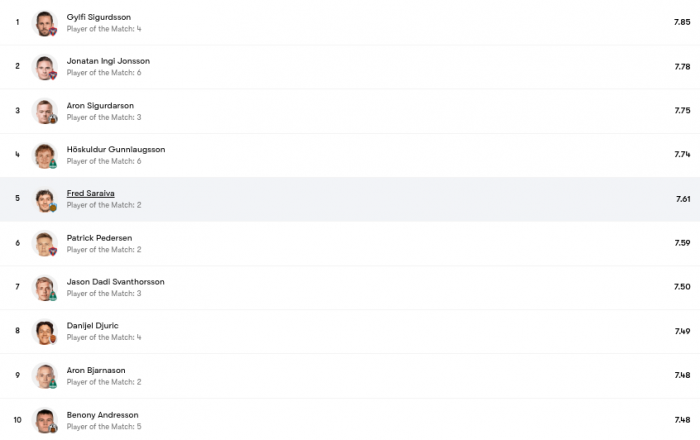Click Aron Sigurdarson's player photo
Viewport: 700px width, 440px height.
tap(45, 111)
